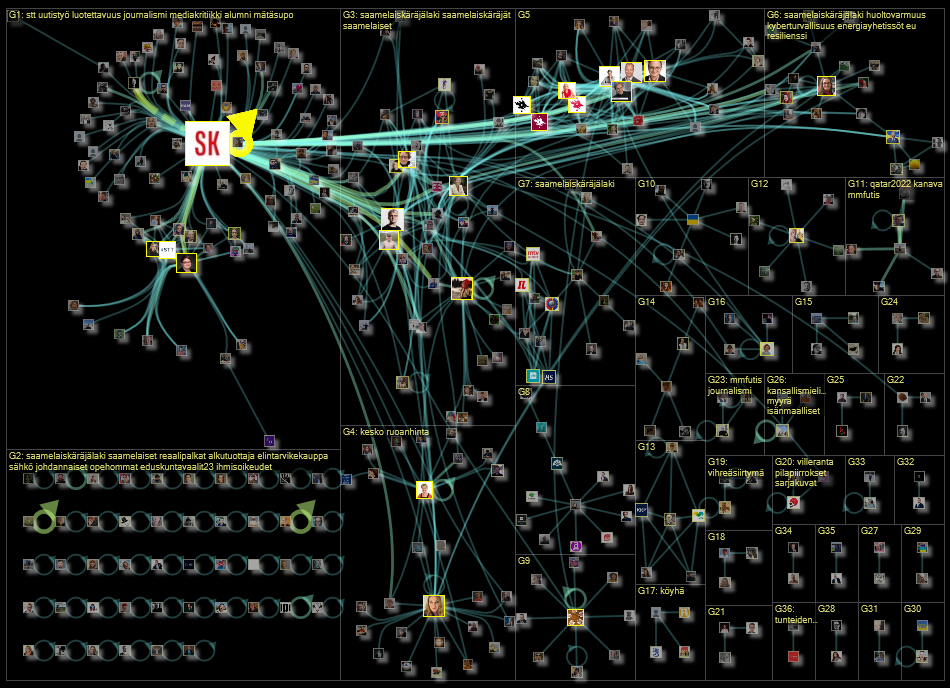Select the 'G36: tunteiden..' label
Viewport: 950px width, 688px height.
point(796,614)
